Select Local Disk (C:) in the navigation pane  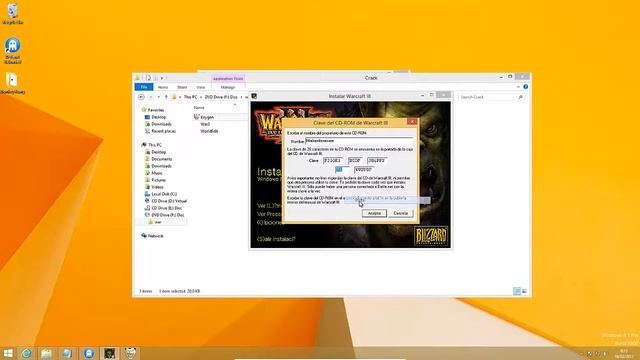click(x=164, y=194)
